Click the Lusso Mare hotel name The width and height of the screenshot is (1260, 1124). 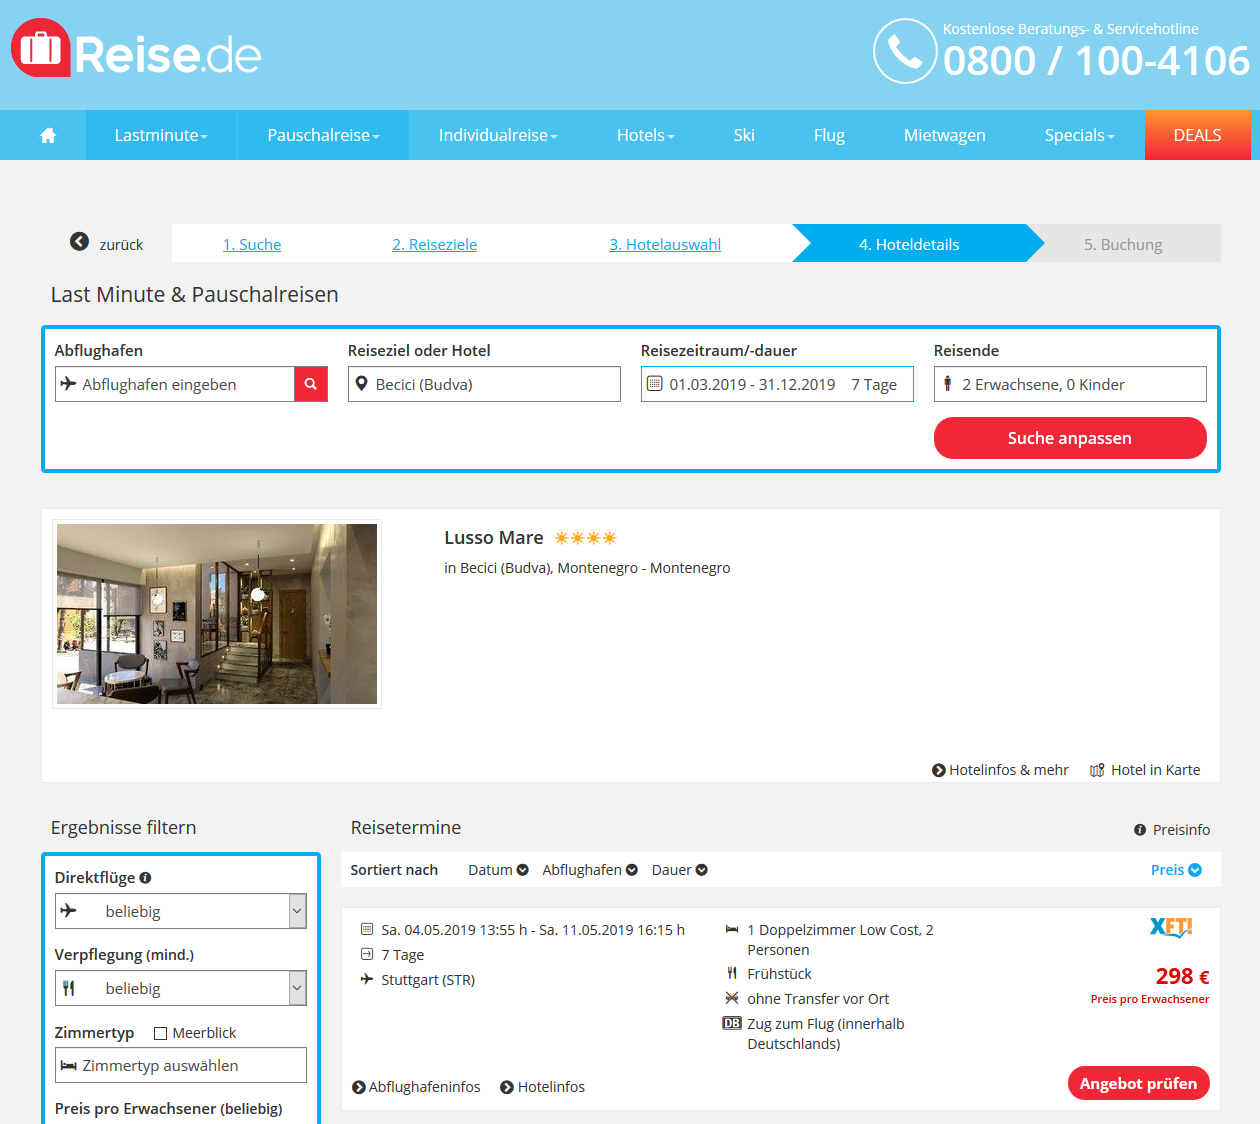click(494, 538)
